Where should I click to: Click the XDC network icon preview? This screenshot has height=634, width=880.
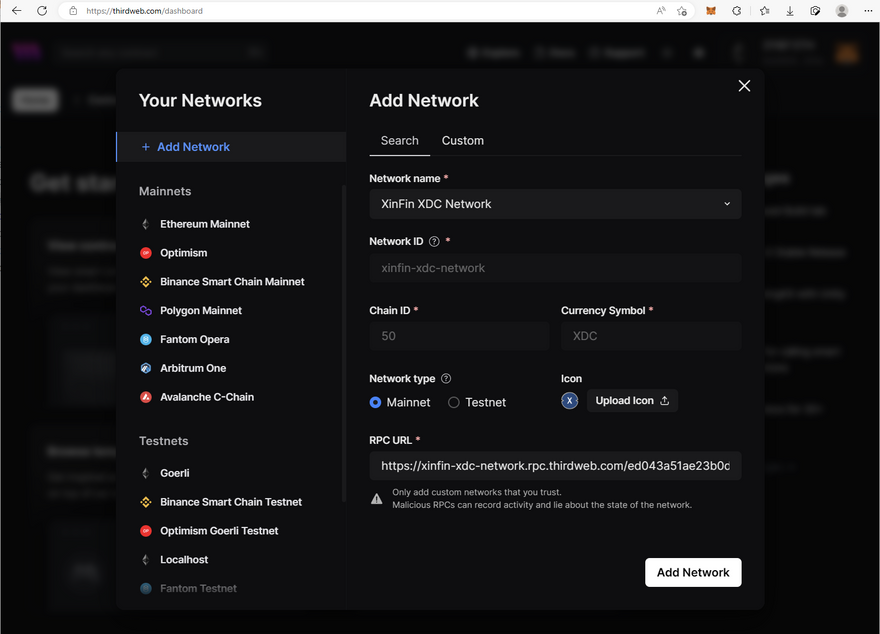(x=570, y=401)
